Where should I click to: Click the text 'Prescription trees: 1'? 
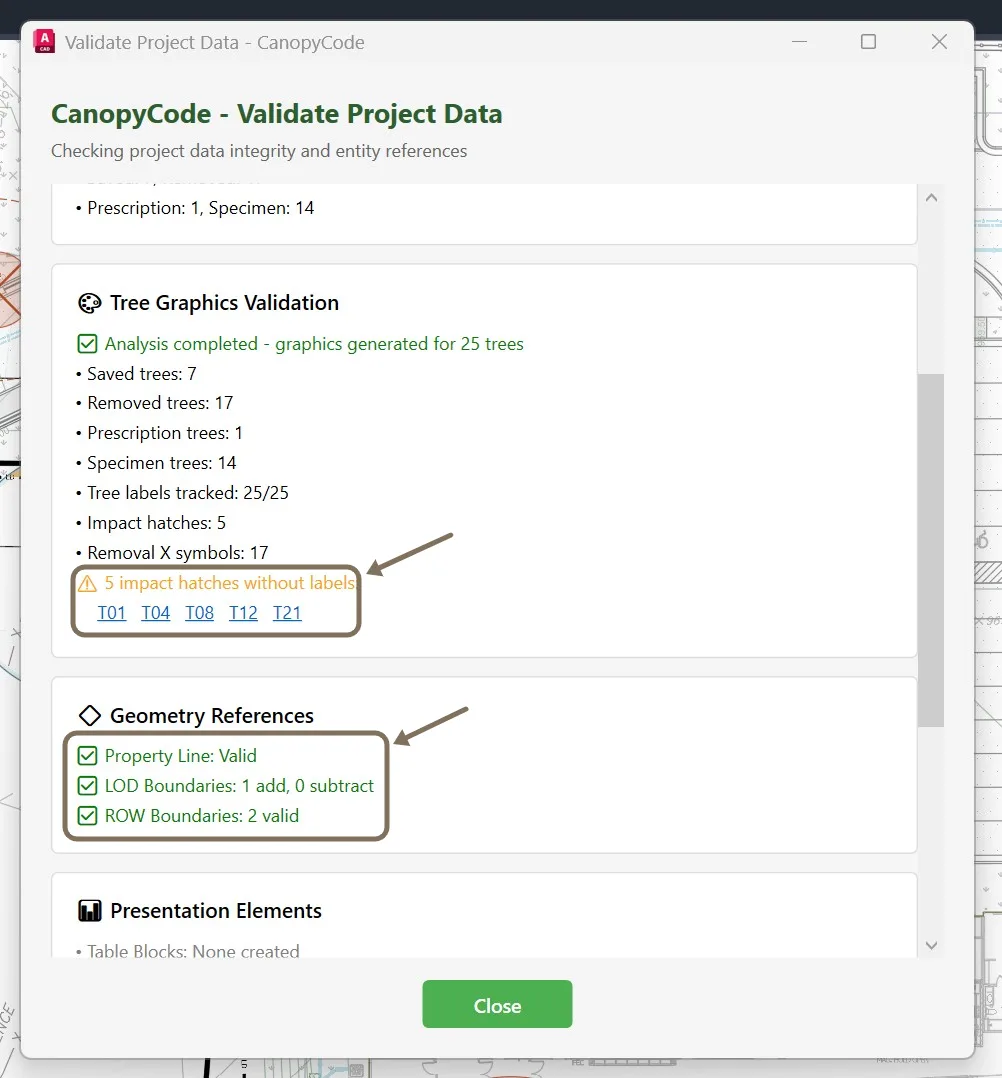(165, 433)
